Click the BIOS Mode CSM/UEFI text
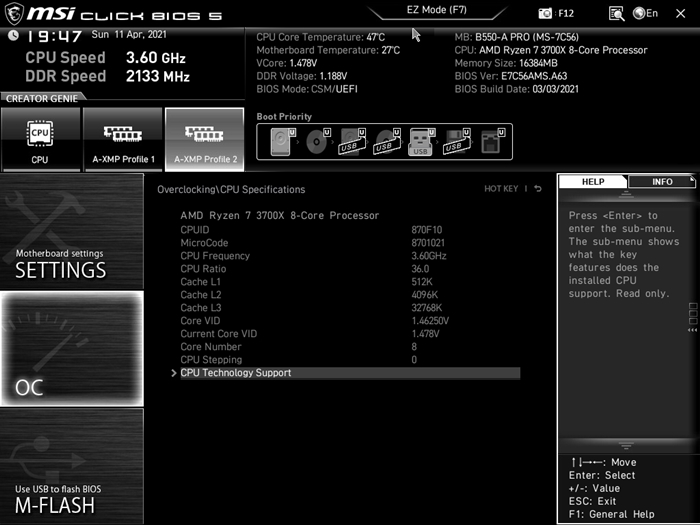This screenshot has width=700, height=525. click(x=307, y=89)
